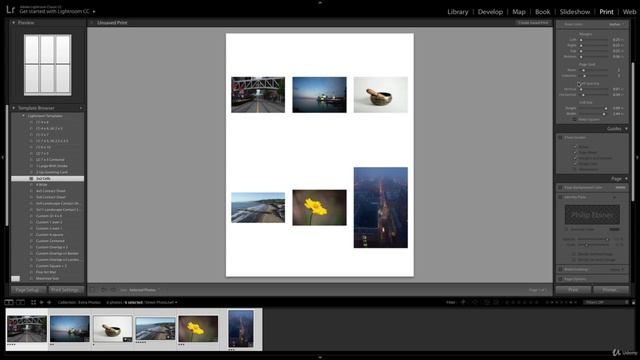Collapse the Page panel
Image resolution: width=640 pixels, height=360 pixels.
click(626, 179)
